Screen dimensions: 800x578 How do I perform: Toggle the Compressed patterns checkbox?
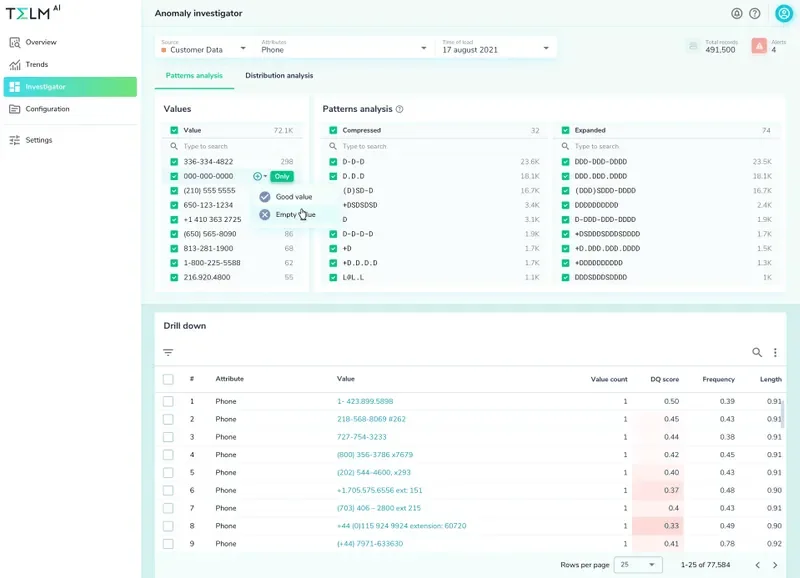point(333,130)
